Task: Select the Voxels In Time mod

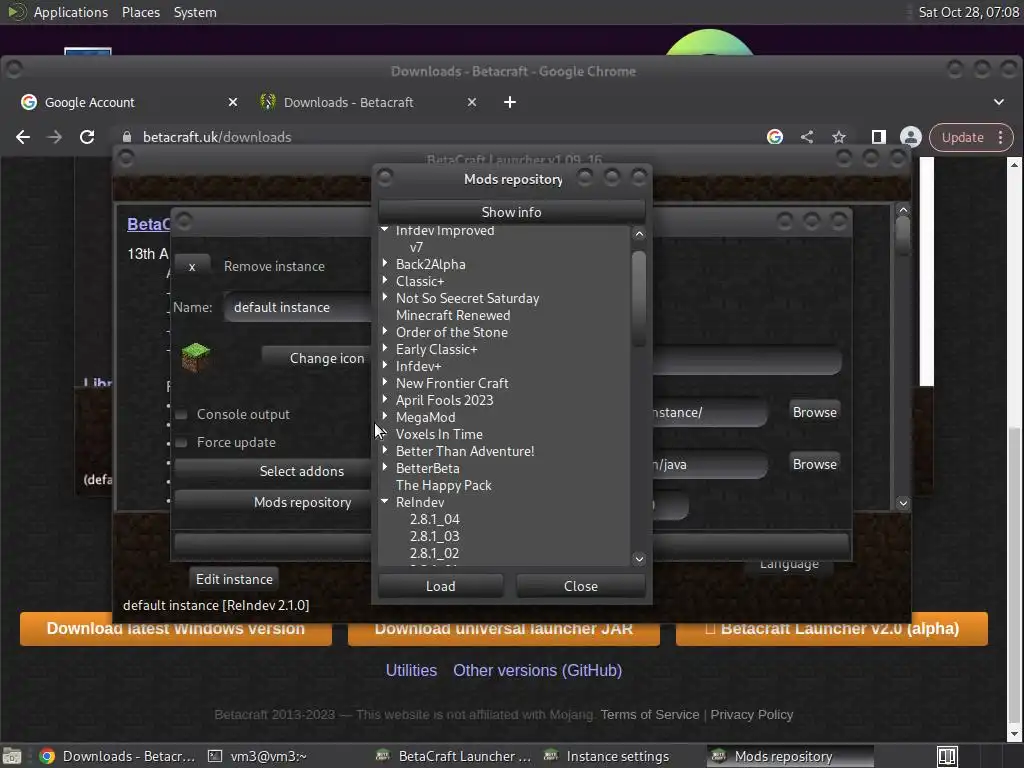Action: tap(439, 434)
